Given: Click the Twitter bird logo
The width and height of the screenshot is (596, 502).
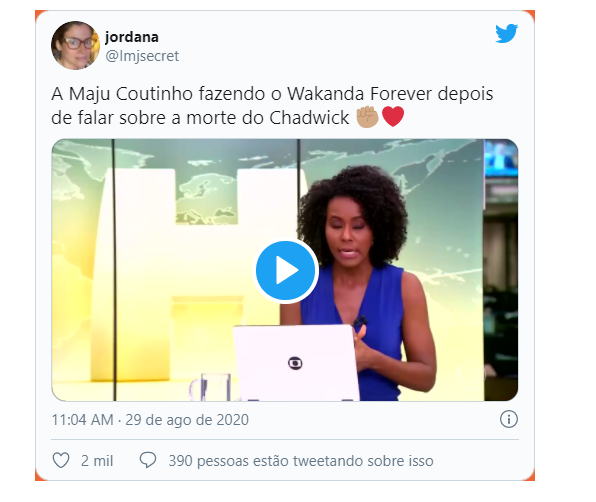Looking at the screenshot, I should point(506,33).
